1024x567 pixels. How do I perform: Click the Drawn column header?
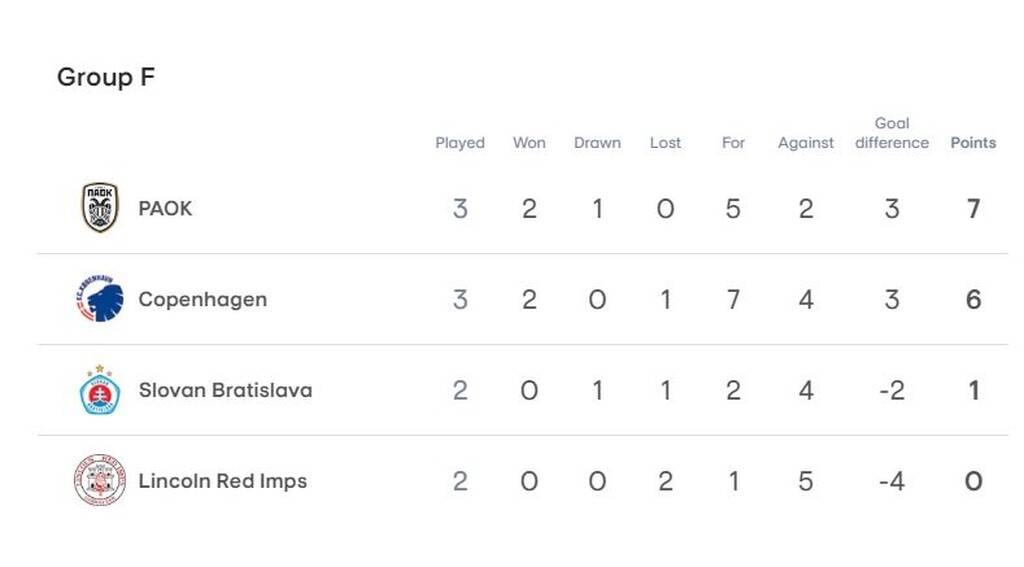pyautogui.click(x=597, y=143)
